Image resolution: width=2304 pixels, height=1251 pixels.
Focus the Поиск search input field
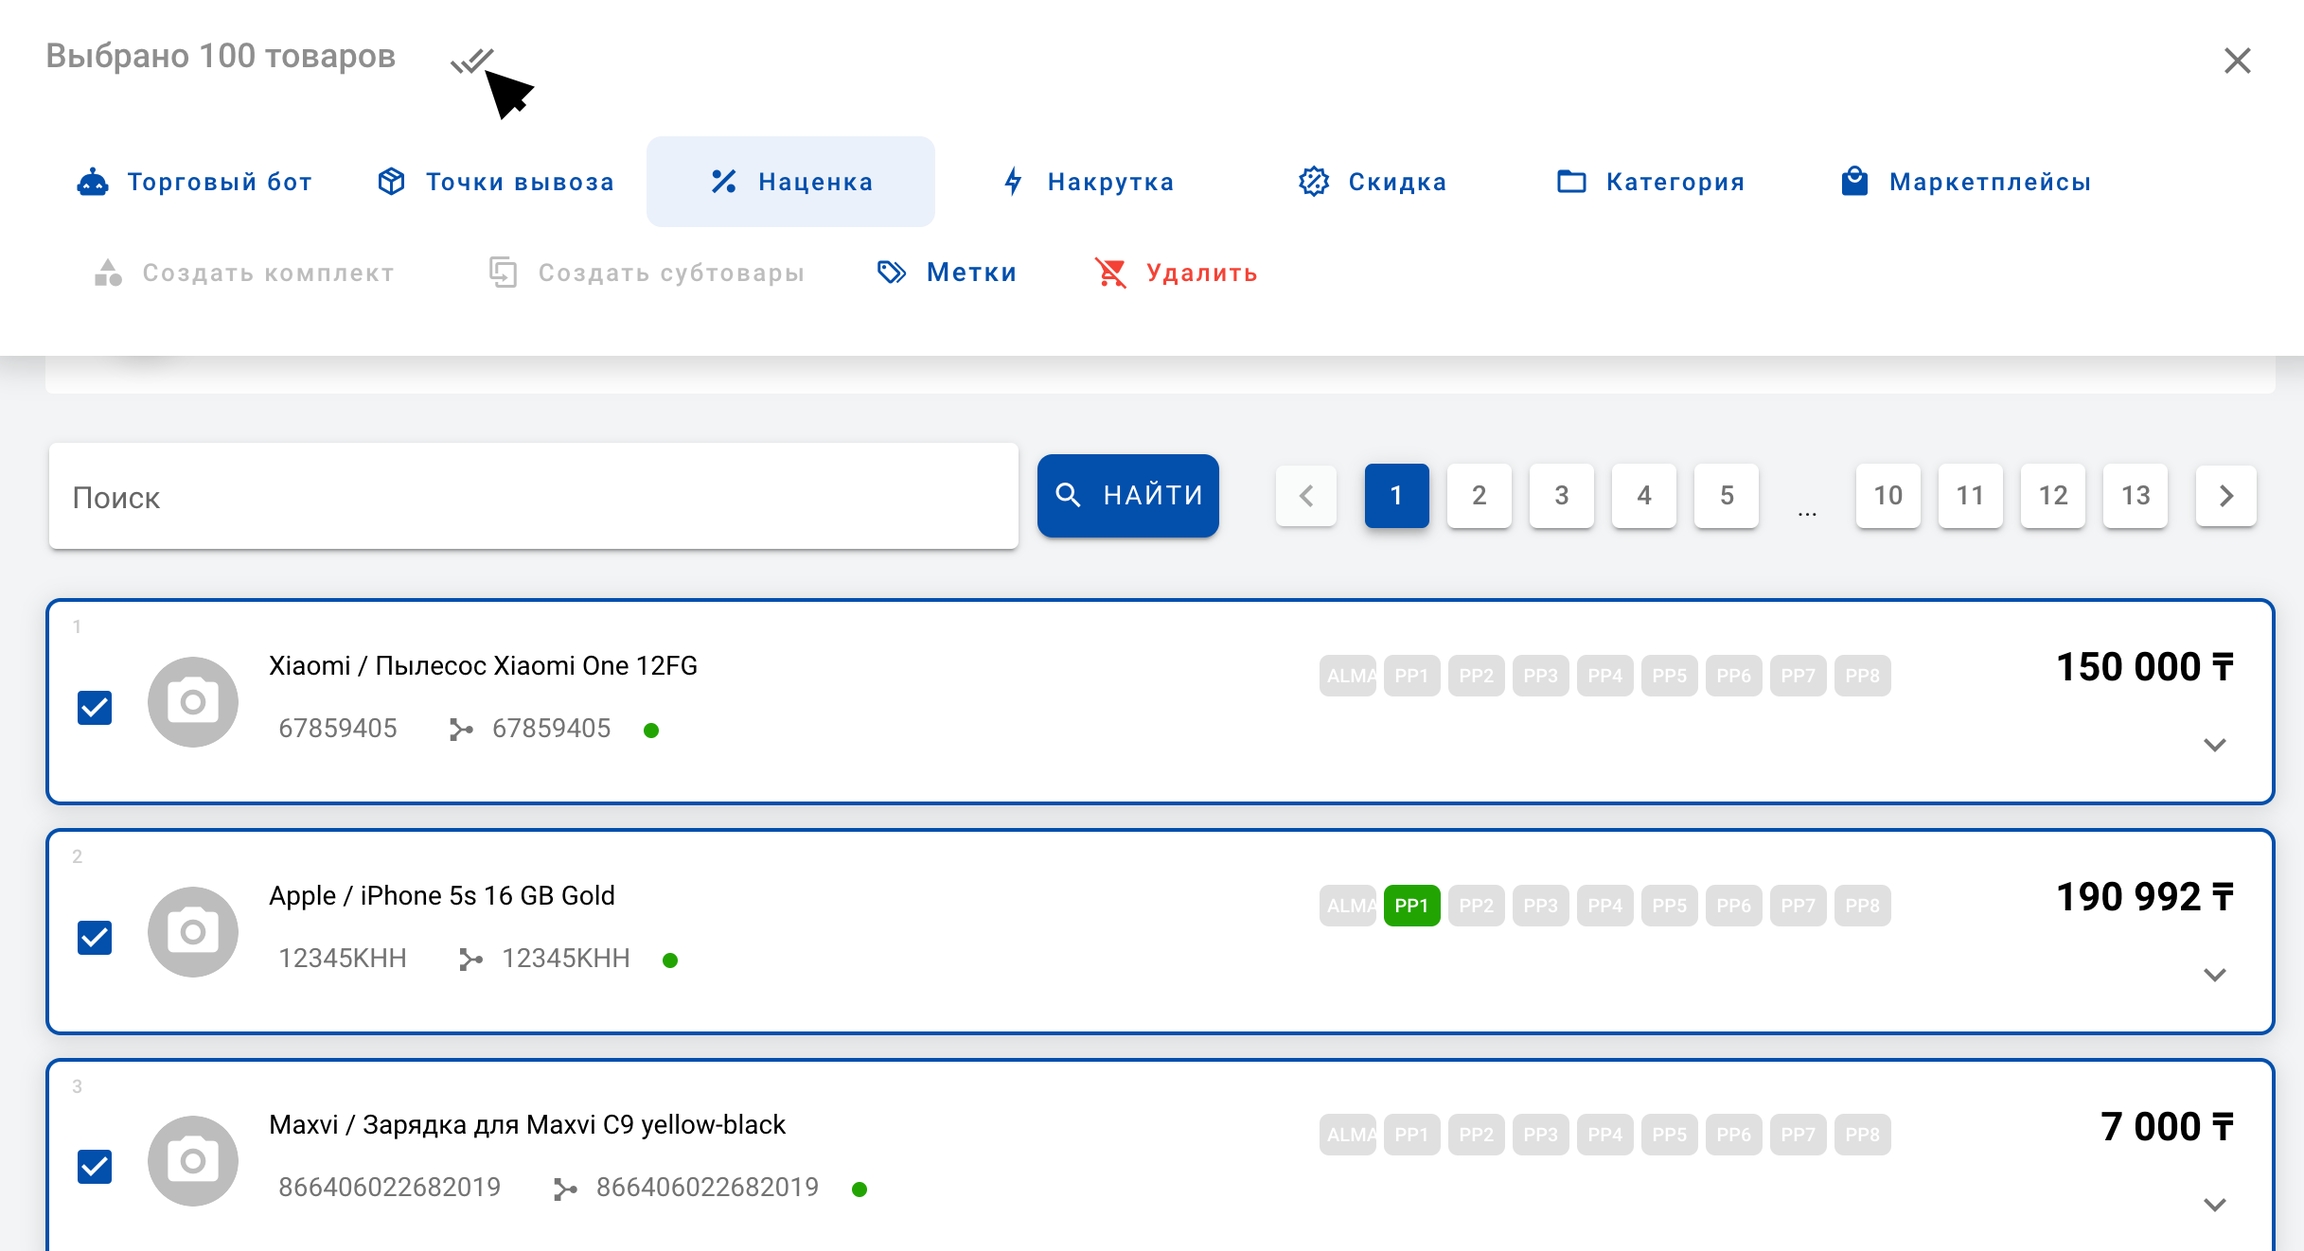pyautogui.click(x=533, y=497)
